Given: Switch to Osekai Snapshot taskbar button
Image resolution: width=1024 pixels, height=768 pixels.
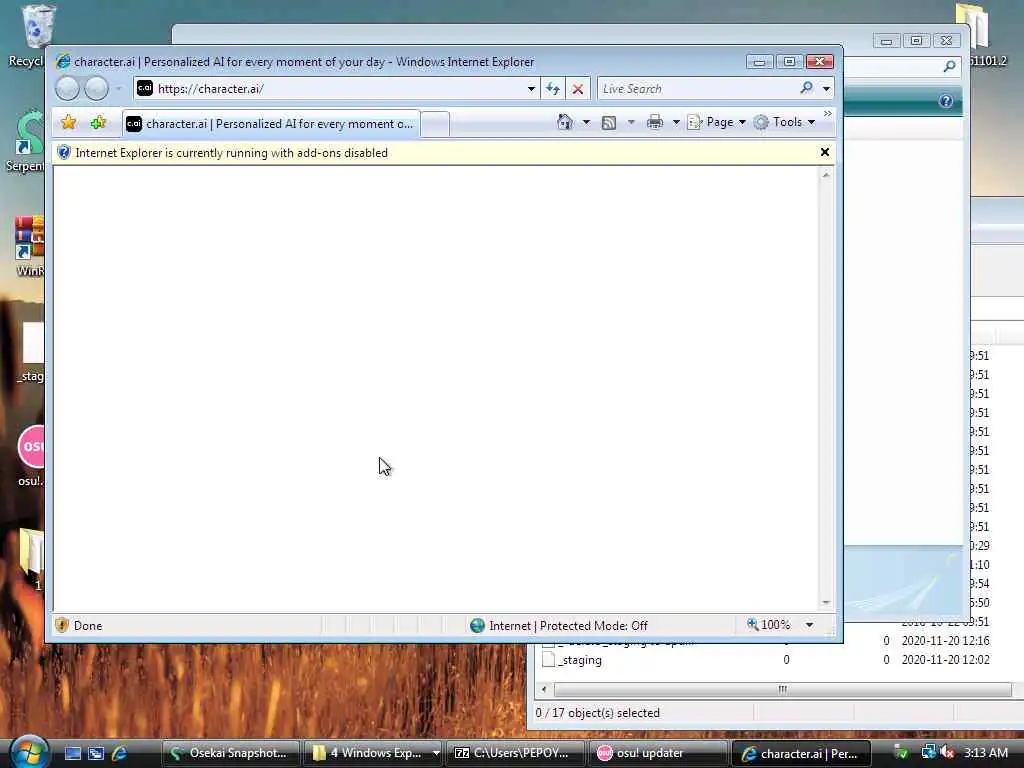Looking at the screenshot, I should pos(230,753).
